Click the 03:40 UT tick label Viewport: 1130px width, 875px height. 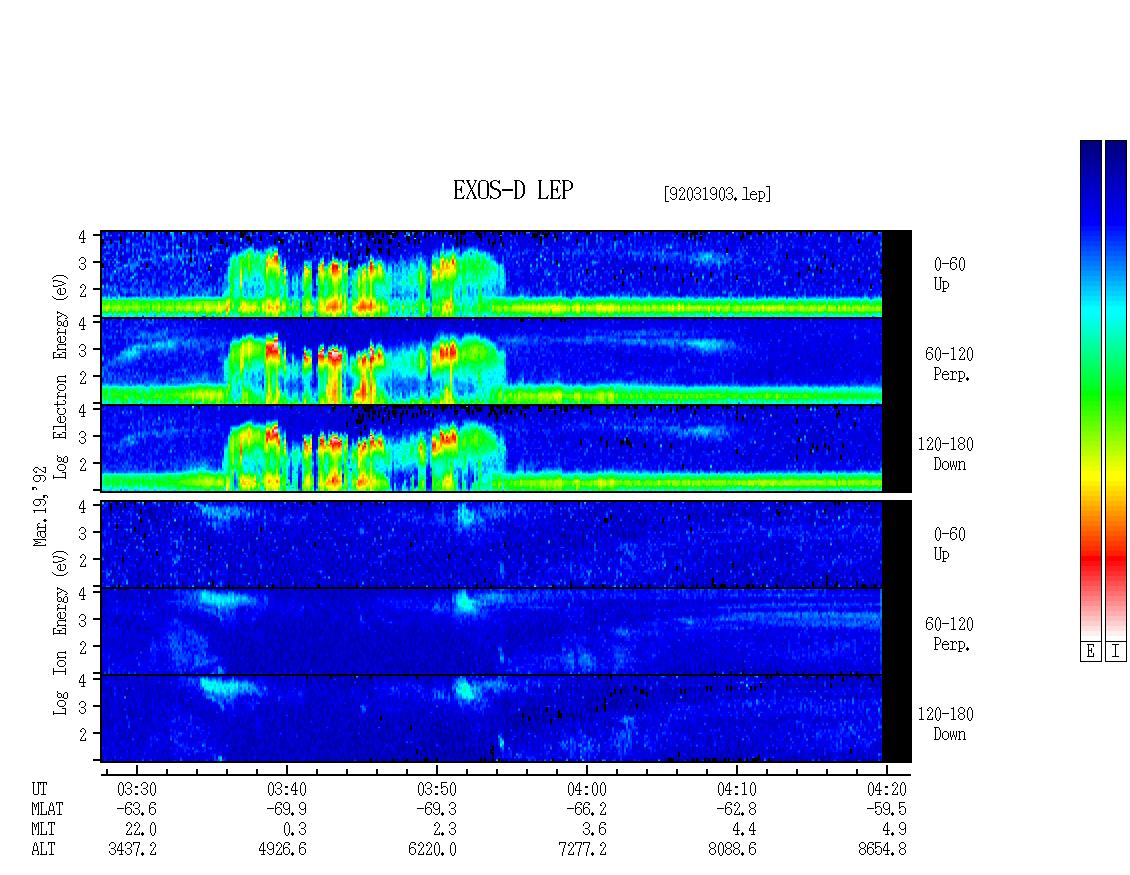click(x=287, y=789)
